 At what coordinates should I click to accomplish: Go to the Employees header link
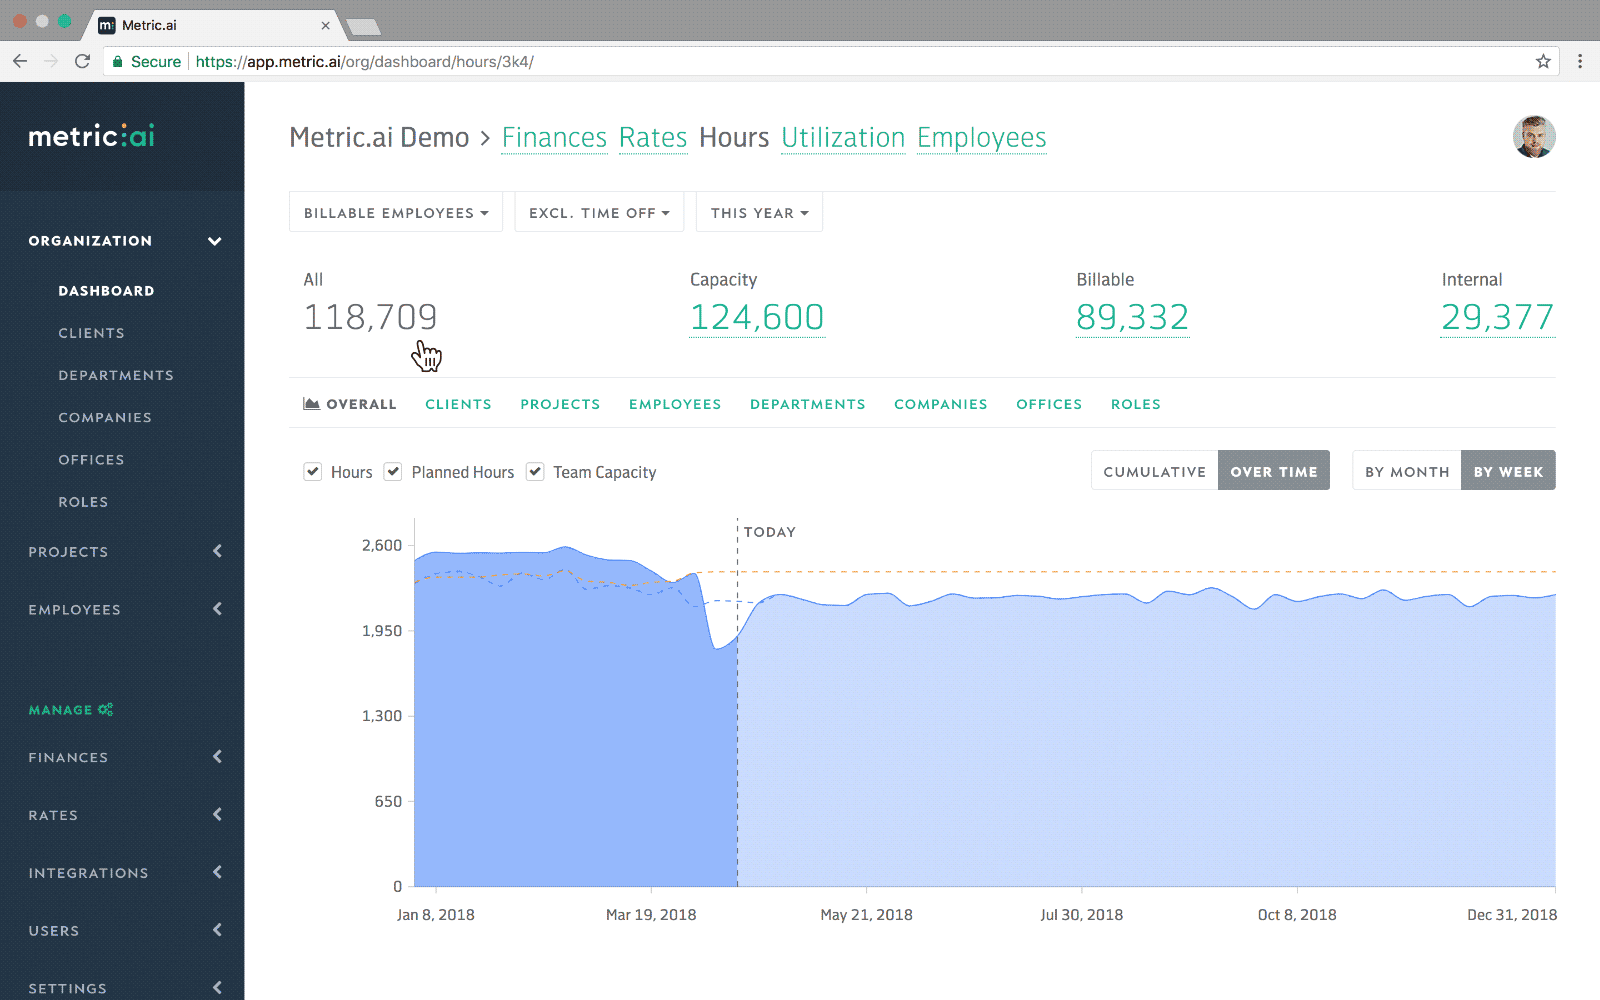tap(982, 138)
